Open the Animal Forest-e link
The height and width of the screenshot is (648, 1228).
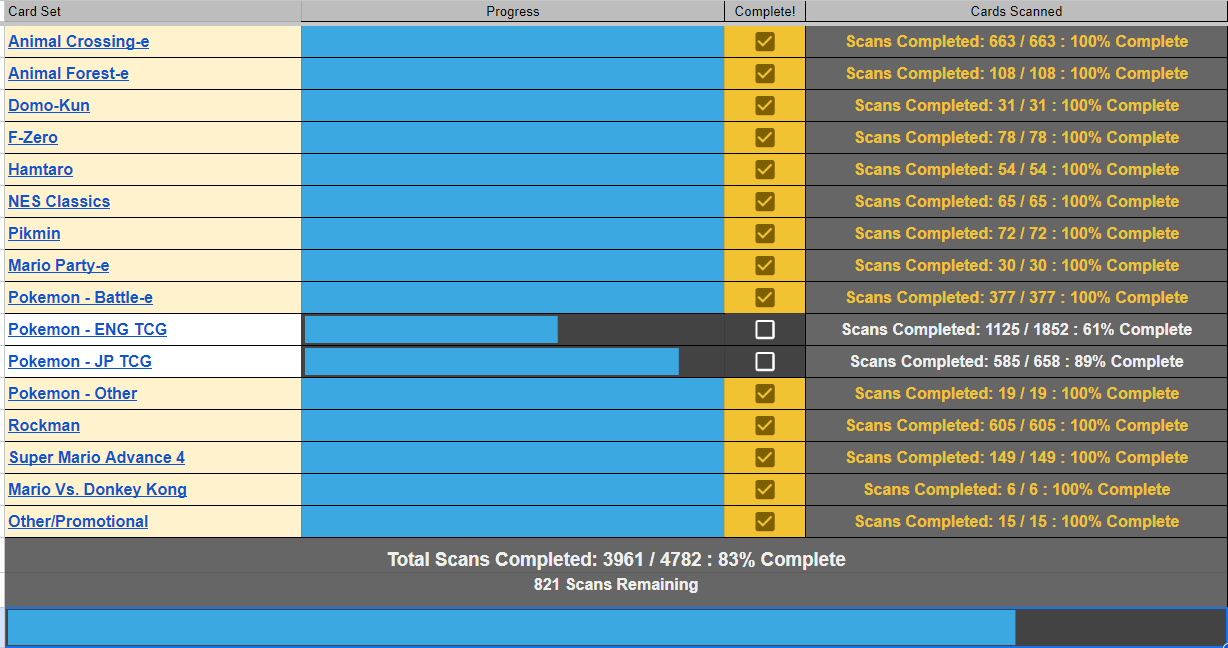[x=68, y=73]
